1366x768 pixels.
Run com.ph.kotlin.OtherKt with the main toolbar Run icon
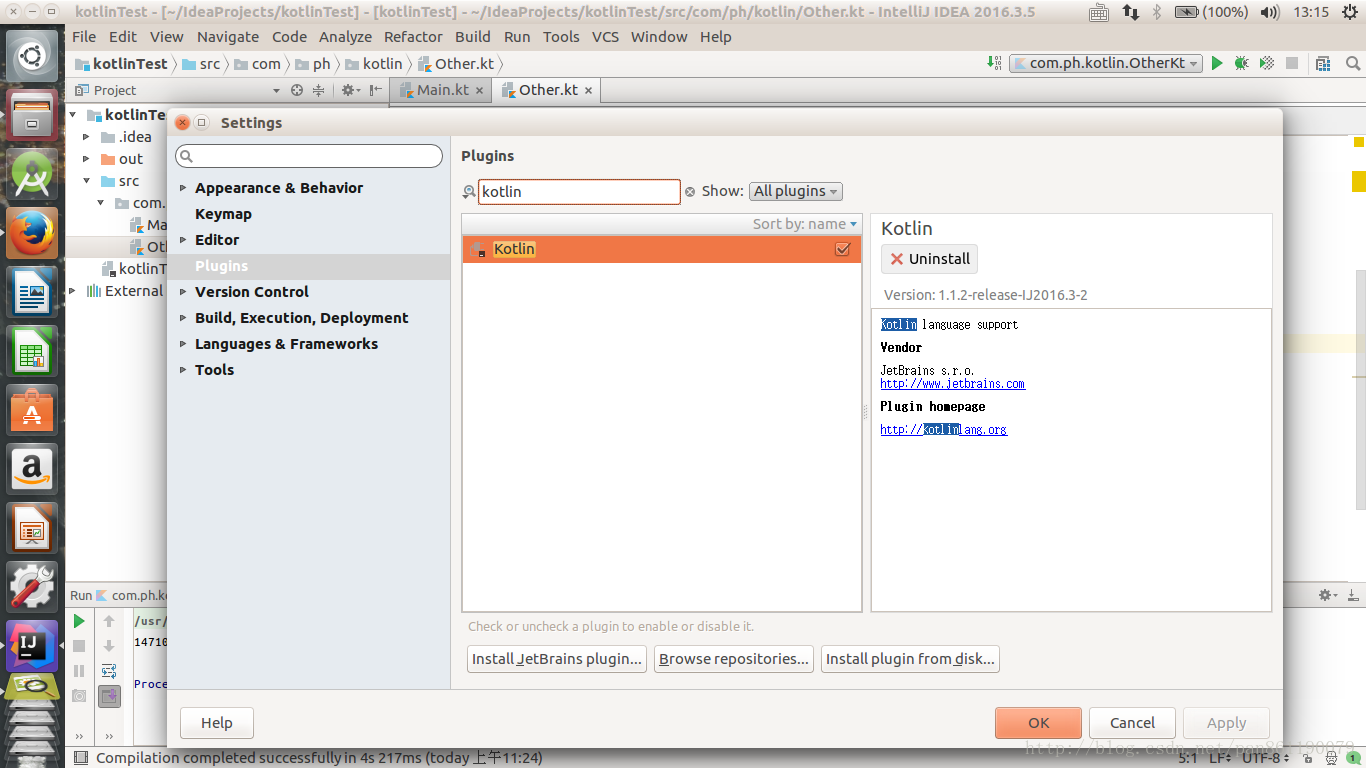1217,63
